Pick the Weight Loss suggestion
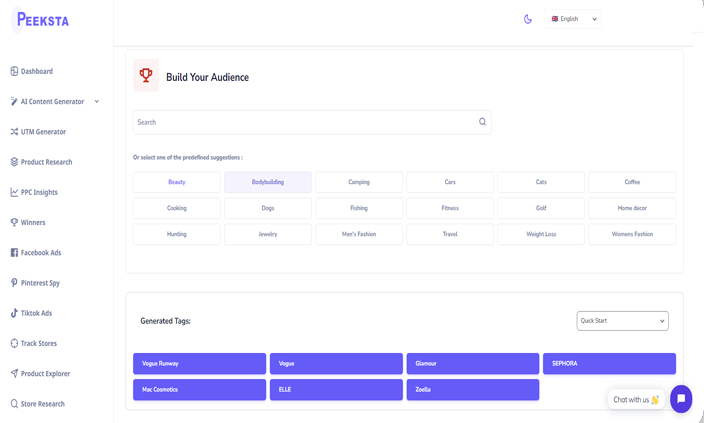This screenshot has height=423, width=704. point(541,234)
